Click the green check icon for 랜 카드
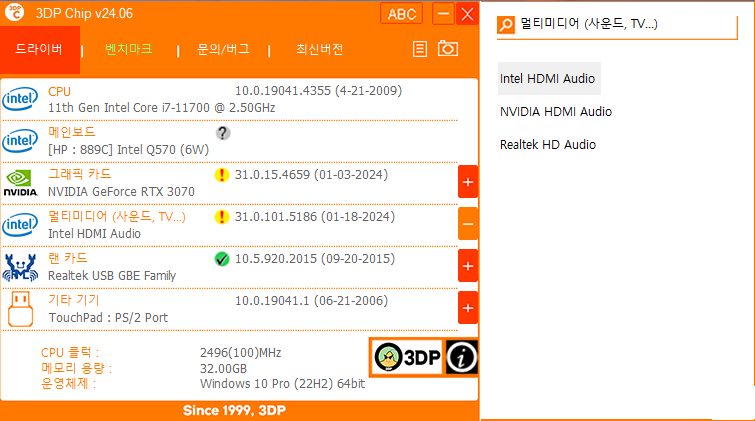 tap(221, 259)
